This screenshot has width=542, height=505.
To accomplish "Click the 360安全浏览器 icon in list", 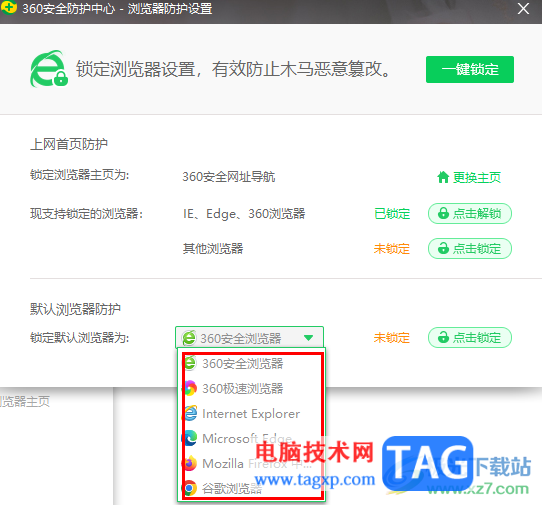I will [x=190, y=363].
